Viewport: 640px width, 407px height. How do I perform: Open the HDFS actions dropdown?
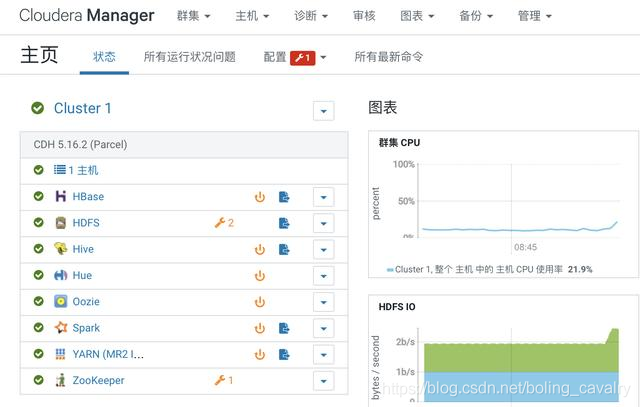pos(324,223)
